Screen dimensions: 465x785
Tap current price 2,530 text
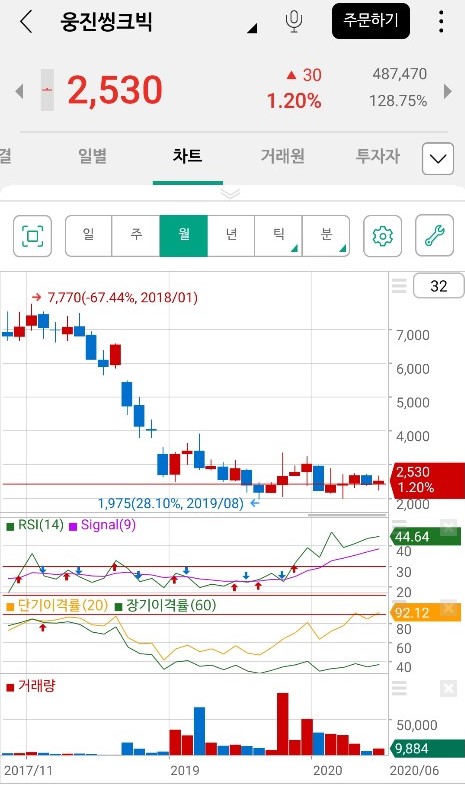coord(115,90)
